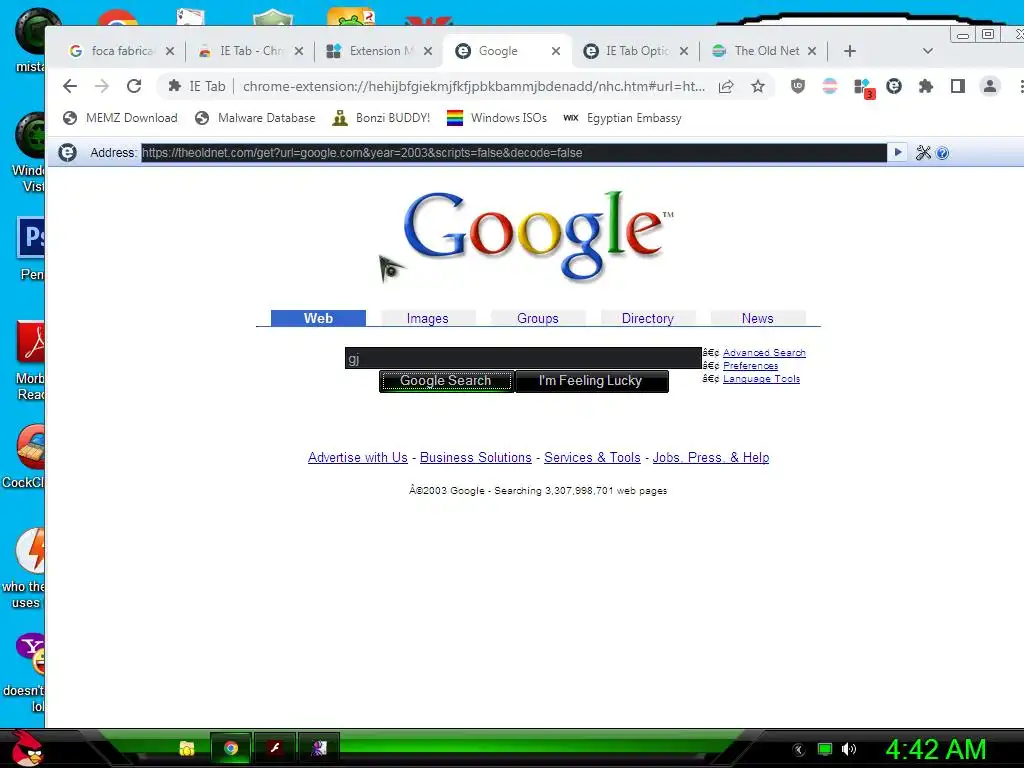Click the IE logo beside Address label

pyautogui.click(x=67, y=153)
